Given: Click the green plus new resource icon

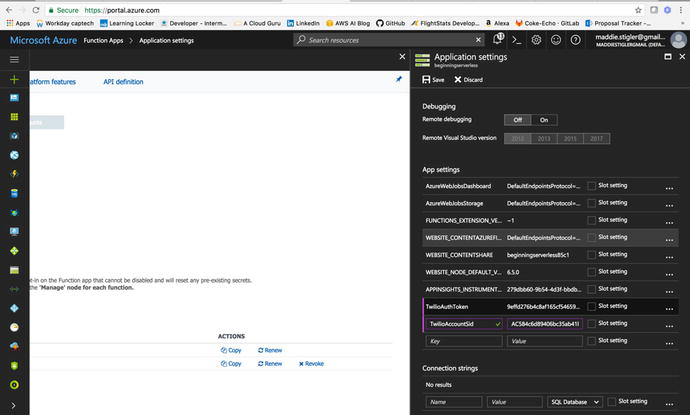Looking at the screenshot, I should (x=14, y=78).
